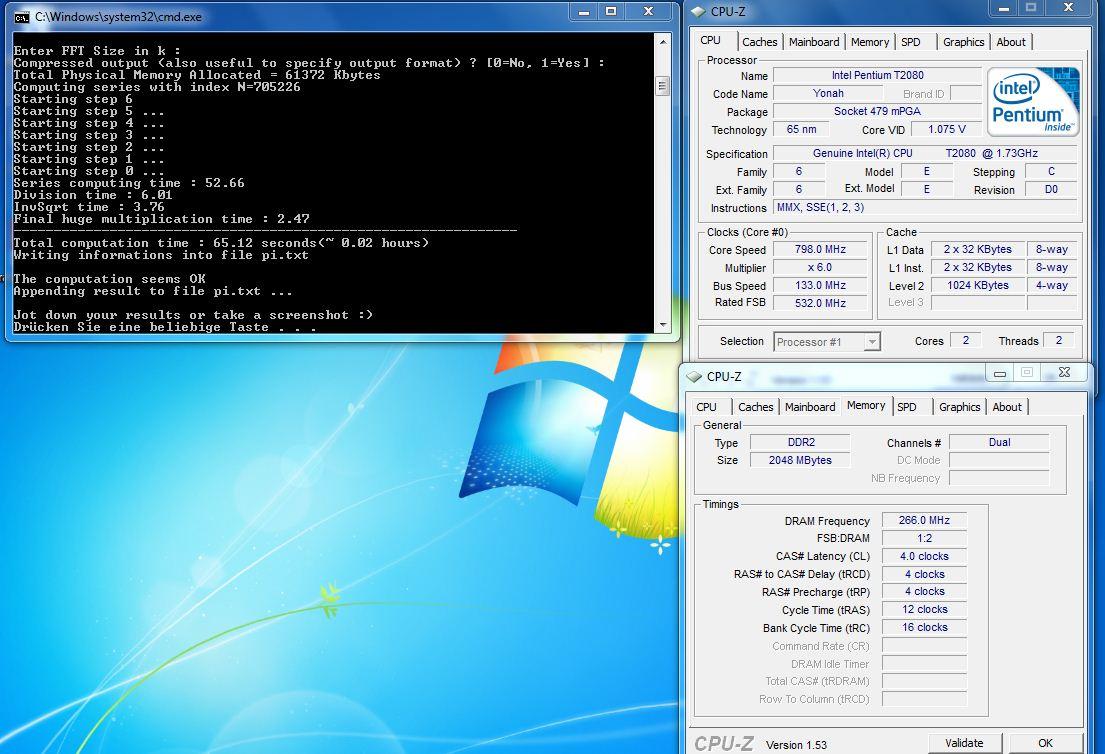Click the Core VID value '1.075 V'
Image resolution: width=1105 pixels, height=754 pixels.
coord(946,130)
